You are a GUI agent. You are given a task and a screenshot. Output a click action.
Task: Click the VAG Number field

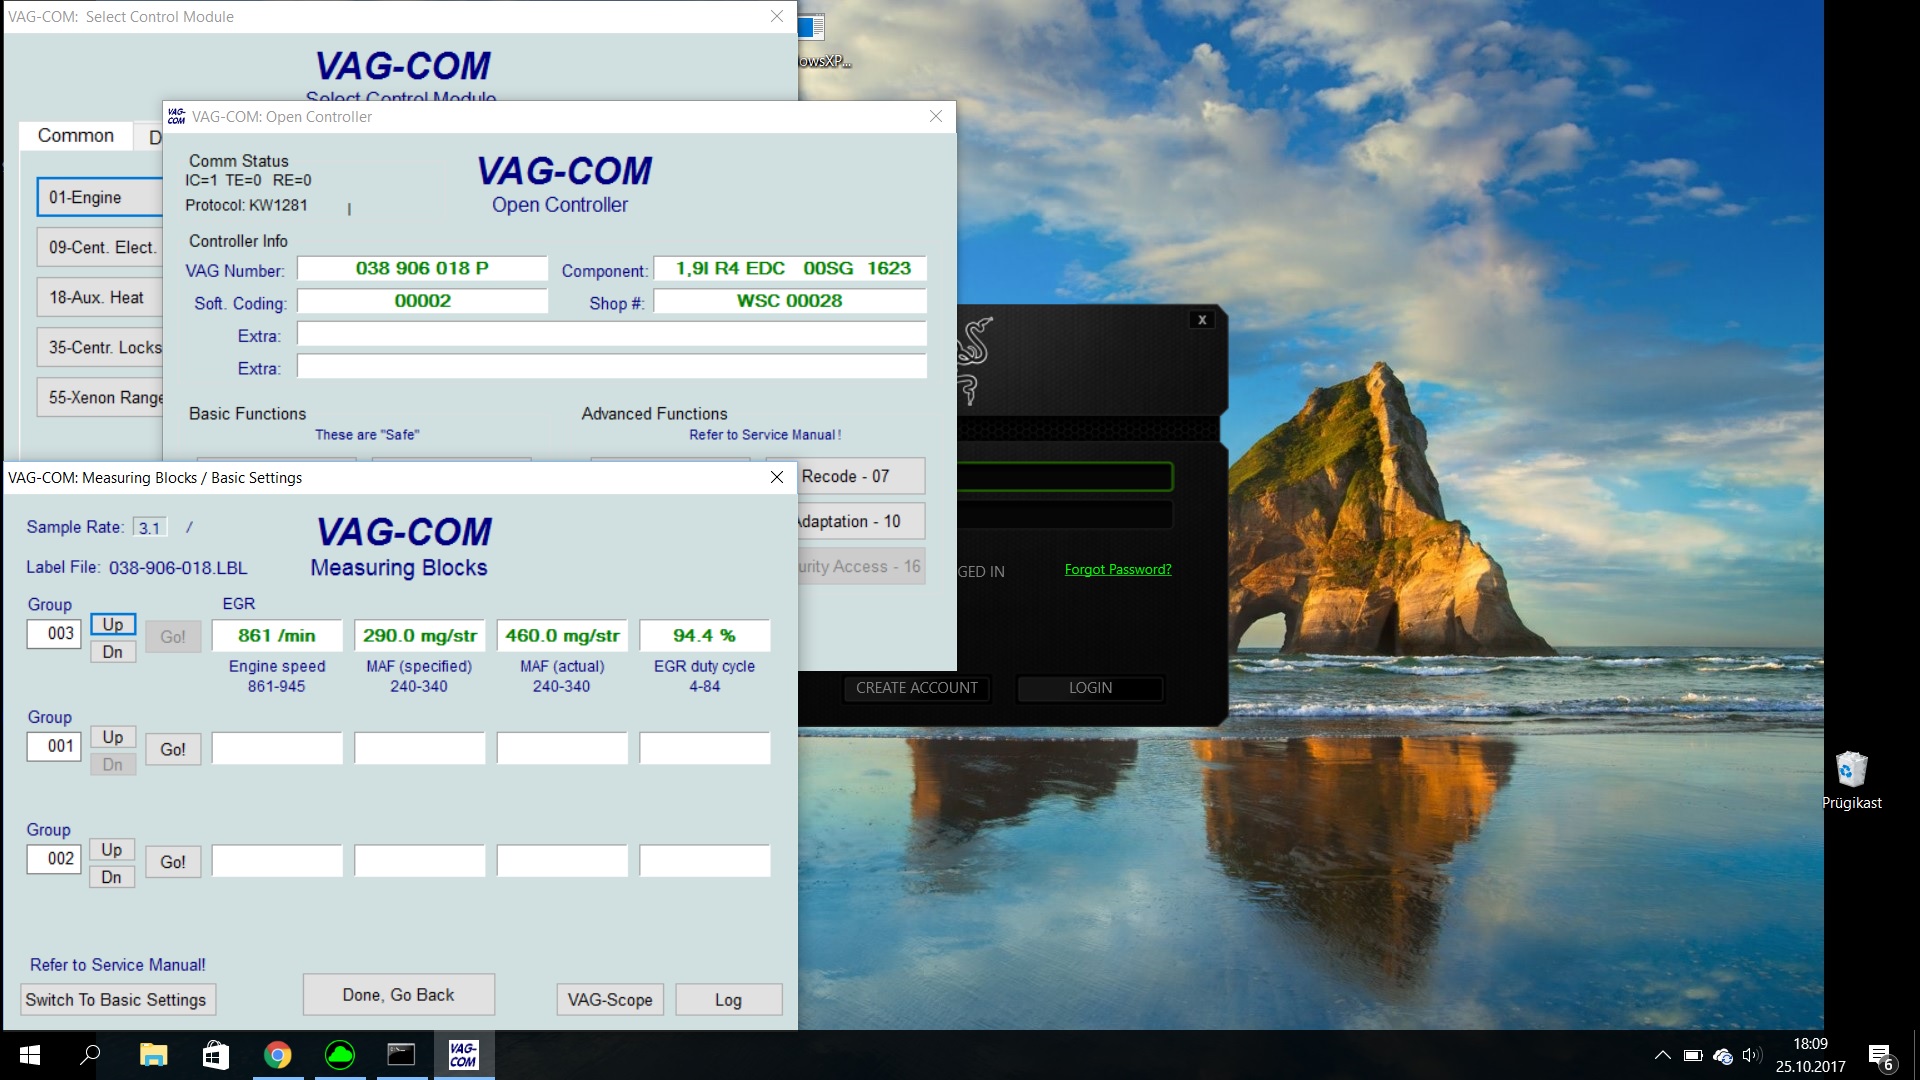(x=422, y=268)
